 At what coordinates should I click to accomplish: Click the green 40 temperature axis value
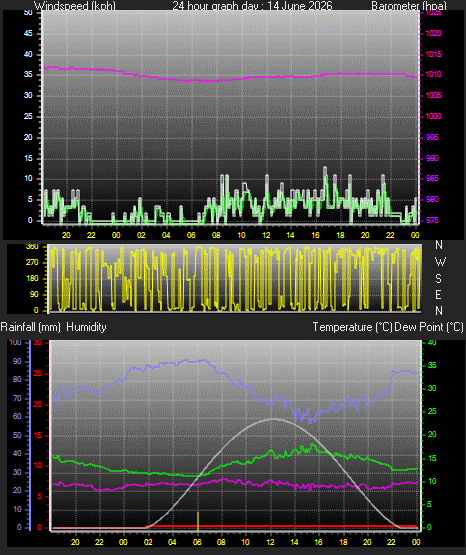[x=432, y=342]
